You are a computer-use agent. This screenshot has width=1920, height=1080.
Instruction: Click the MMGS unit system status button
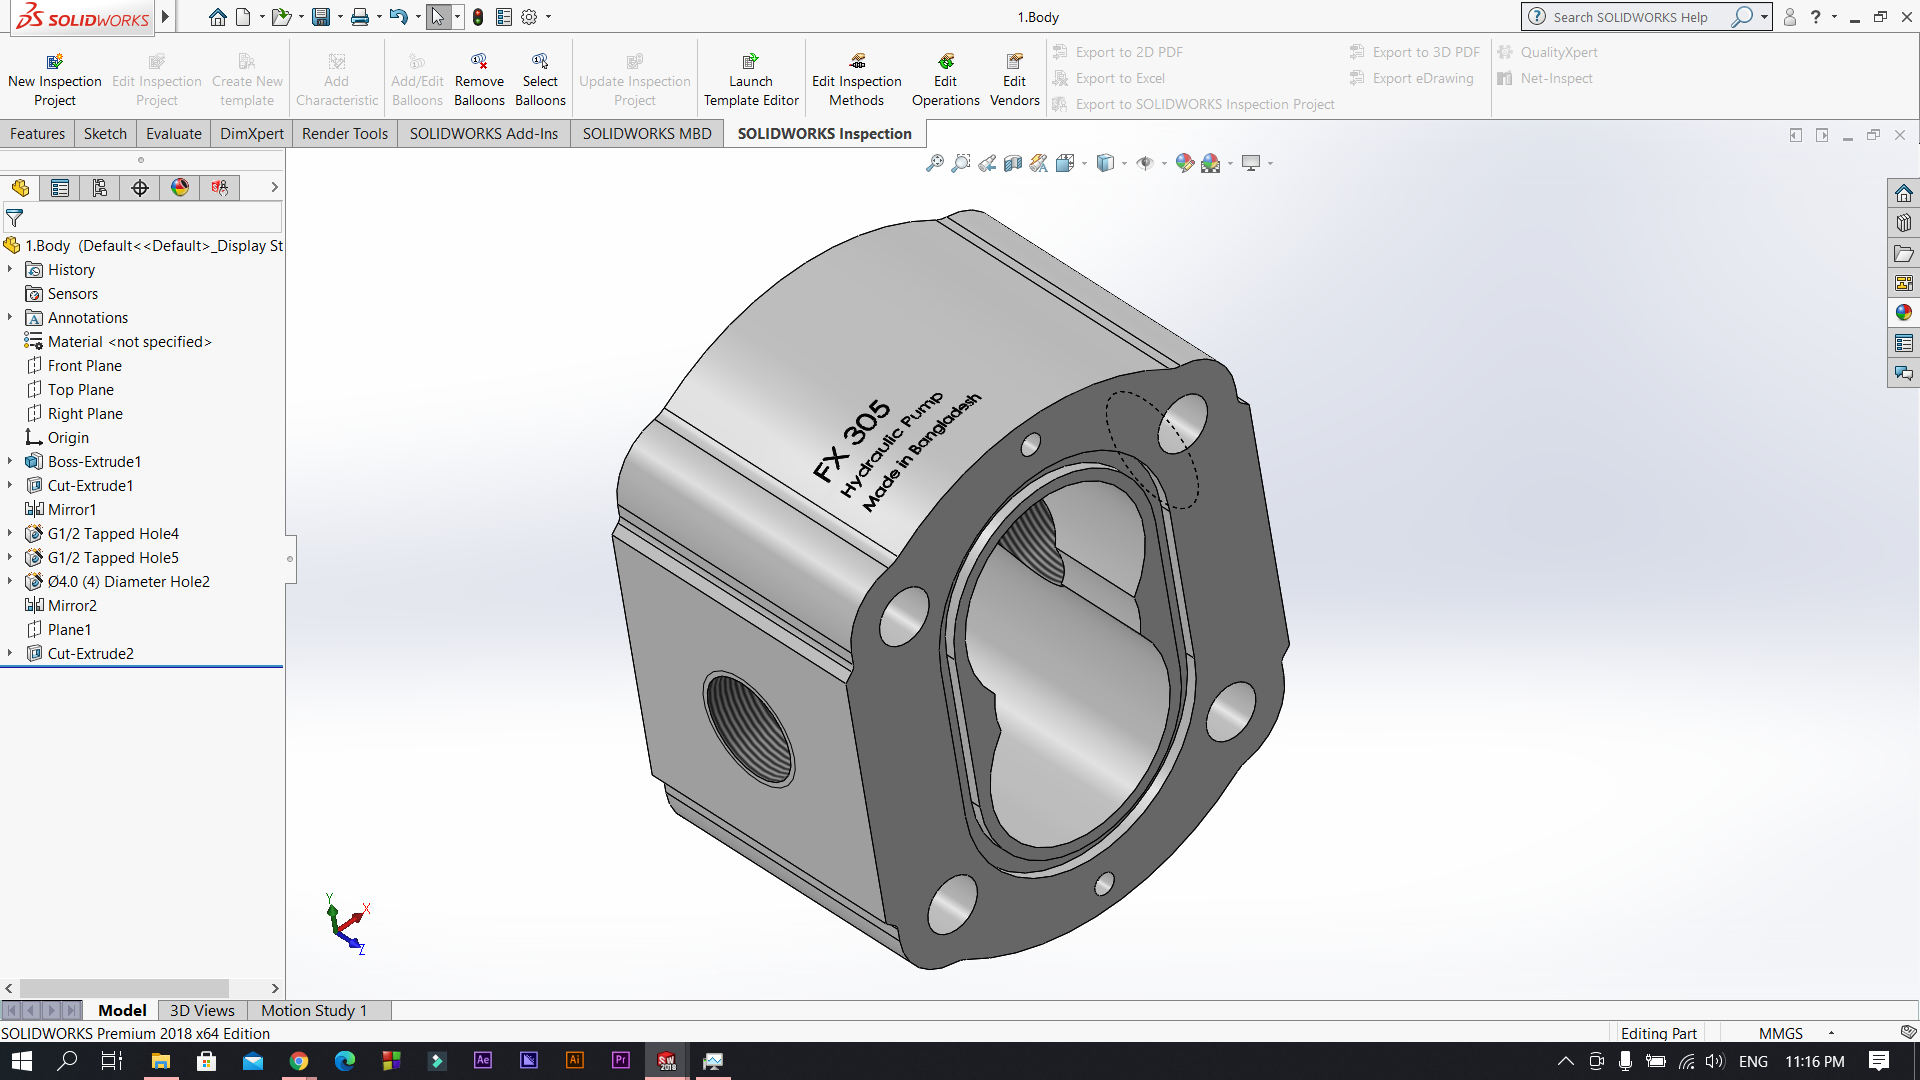point(1780,1033)
